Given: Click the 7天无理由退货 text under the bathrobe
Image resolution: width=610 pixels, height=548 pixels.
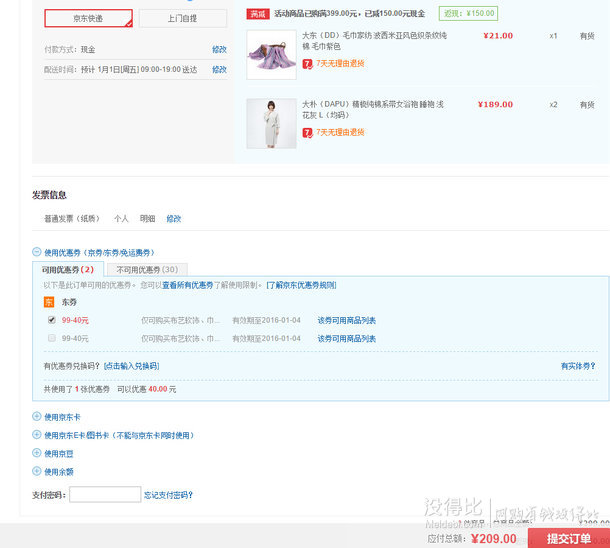Looking at the screenshot, I should point(340,132).
